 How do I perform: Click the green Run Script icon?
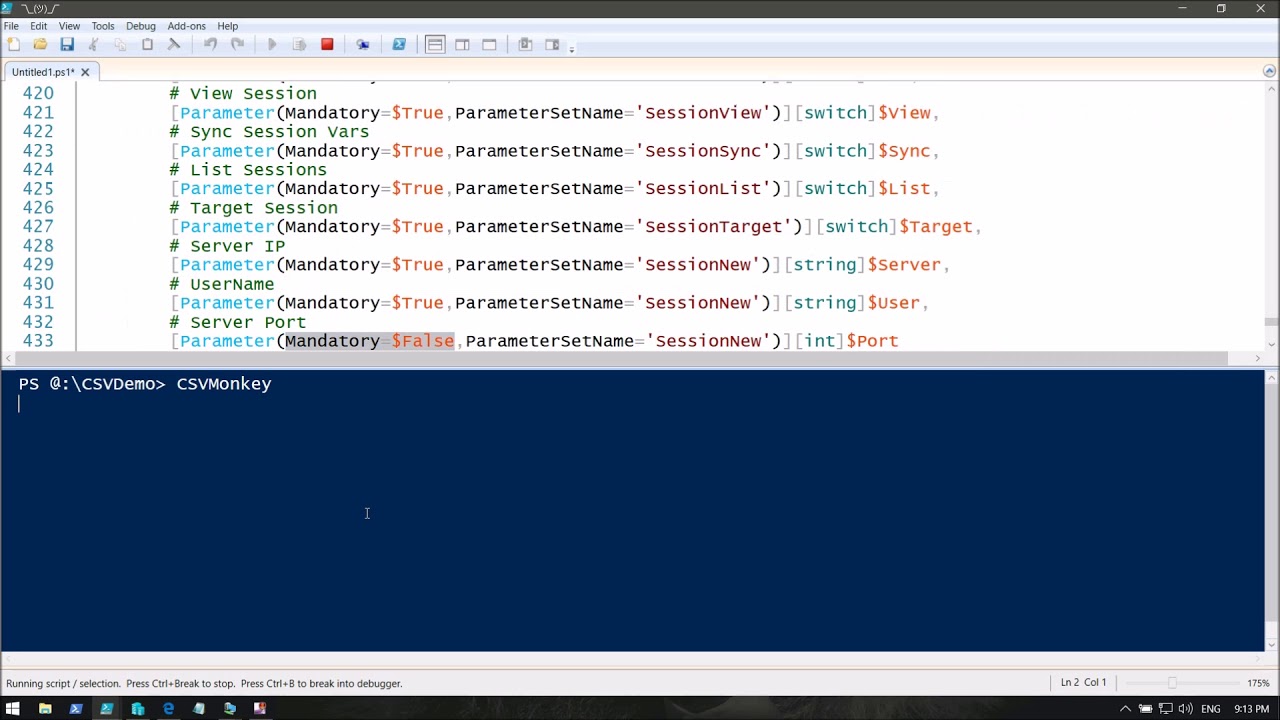point(272,44)
